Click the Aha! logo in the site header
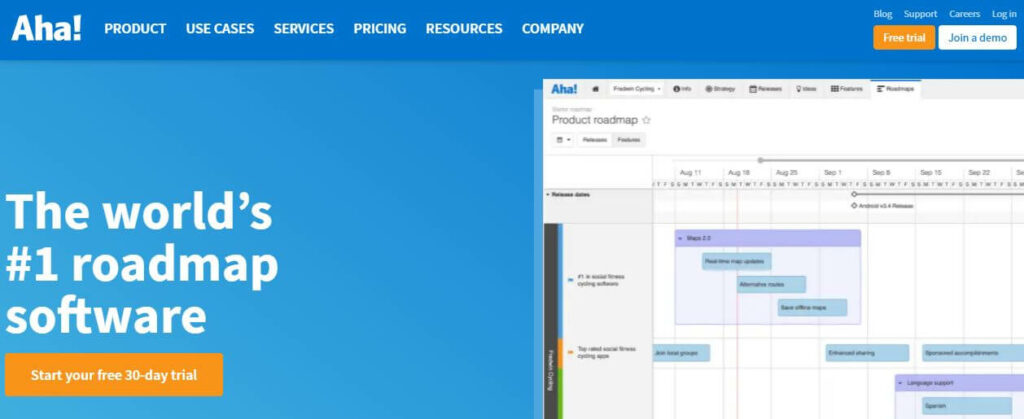This screenshot has width=1024, height=419. [46, 29]
